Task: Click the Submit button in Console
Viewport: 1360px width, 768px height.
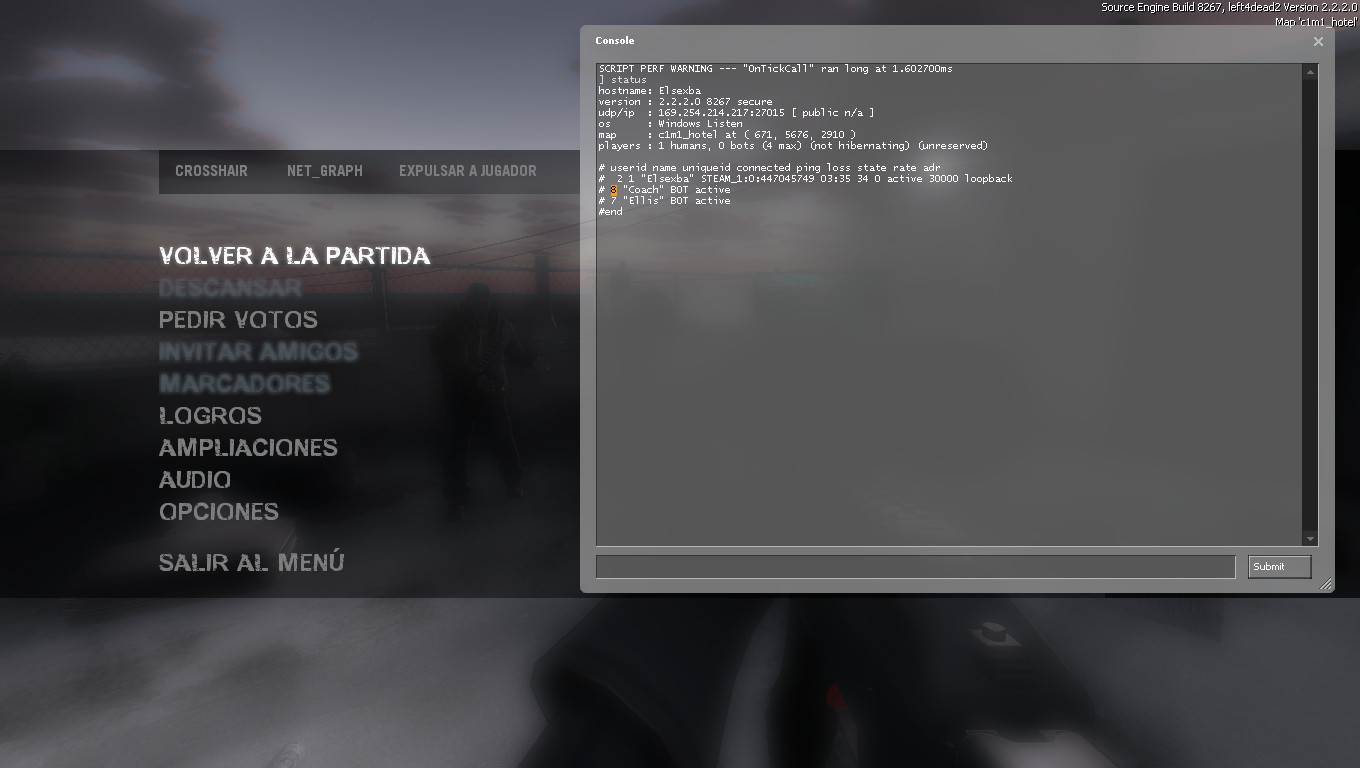Action: [x=1279, y=567]
